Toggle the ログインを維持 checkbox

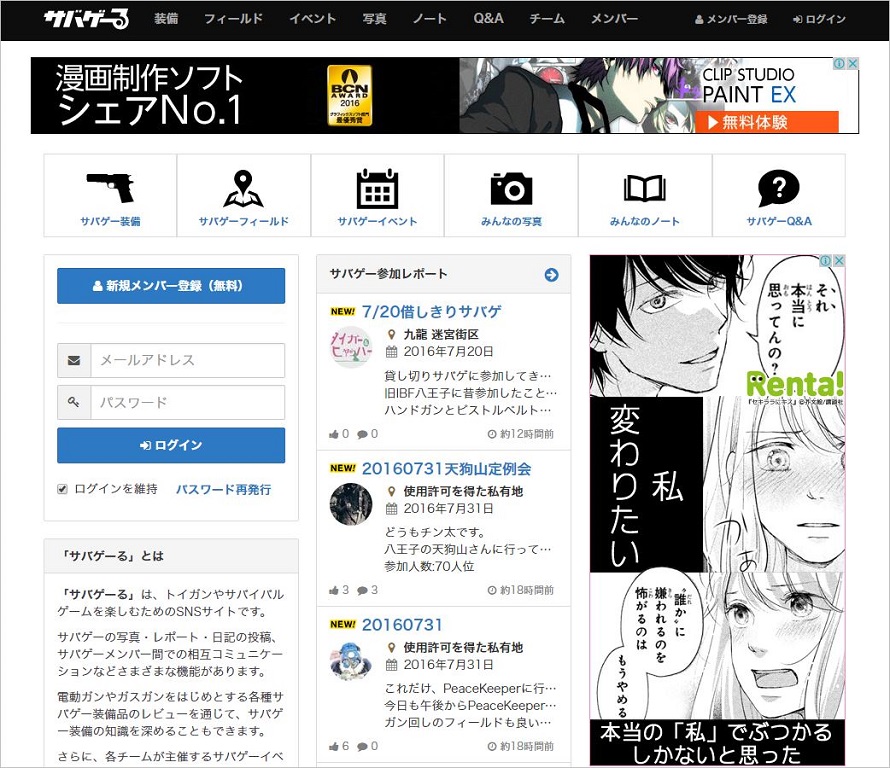[x=62, y=489]
